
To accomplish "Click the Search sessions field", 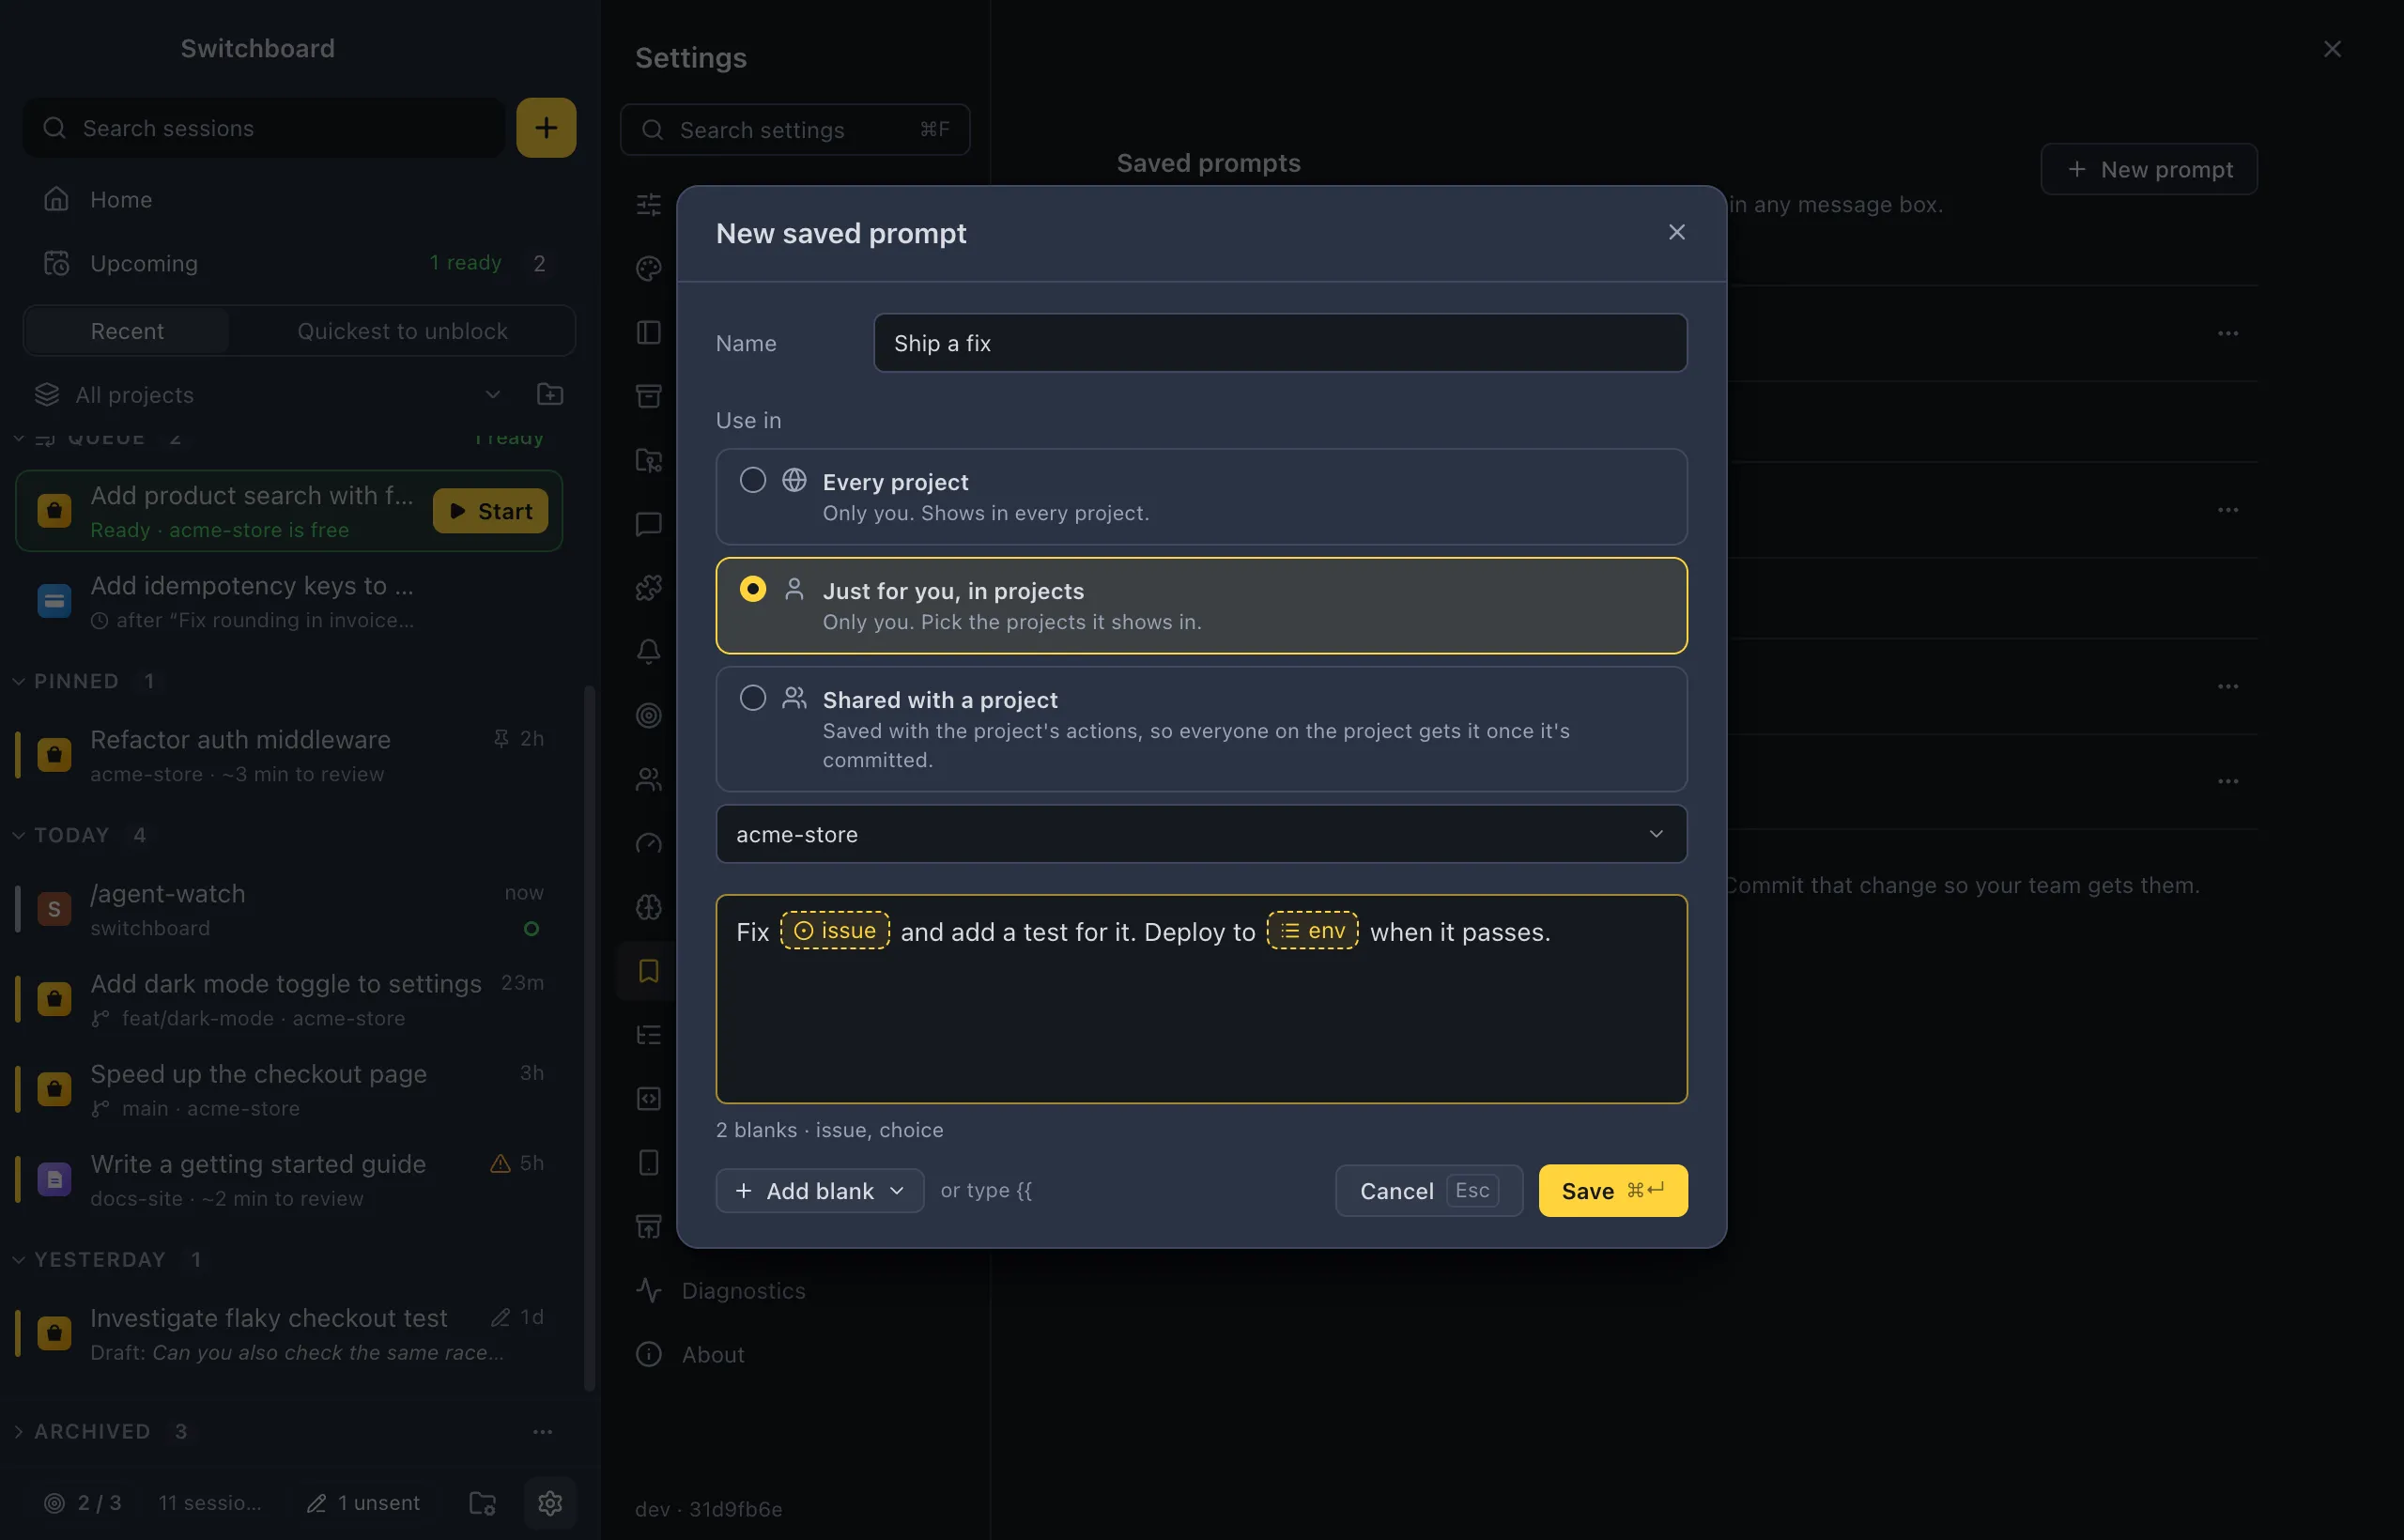I will tap(264, 128).
